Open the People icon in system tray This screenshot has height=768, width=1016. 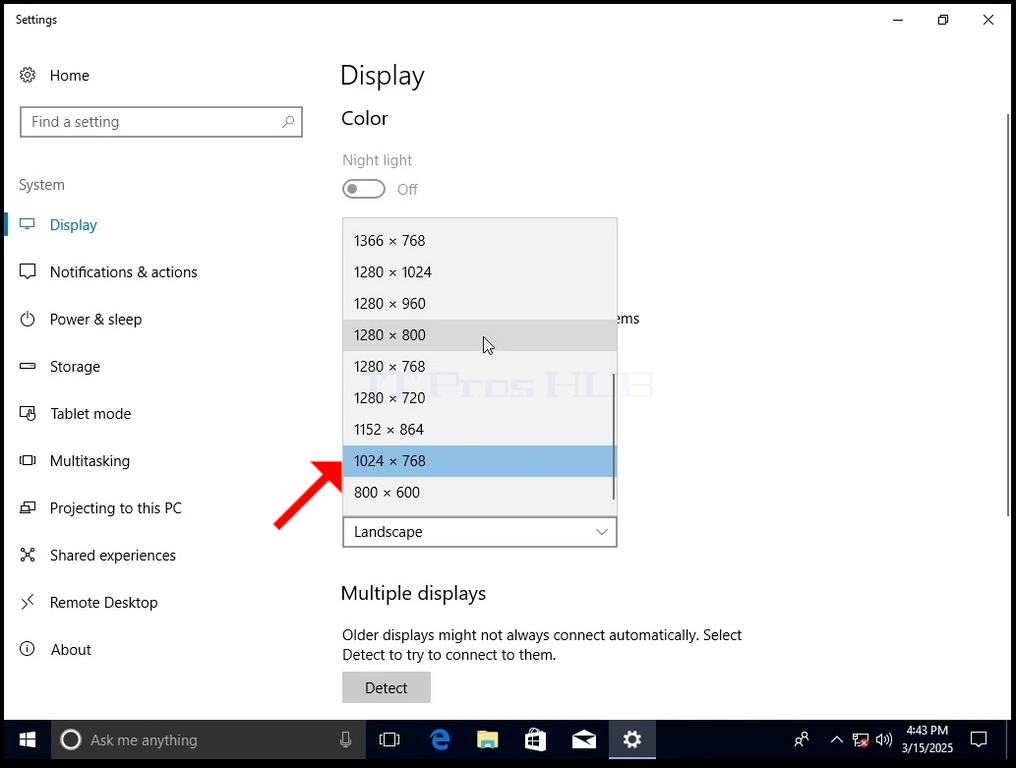802,739
